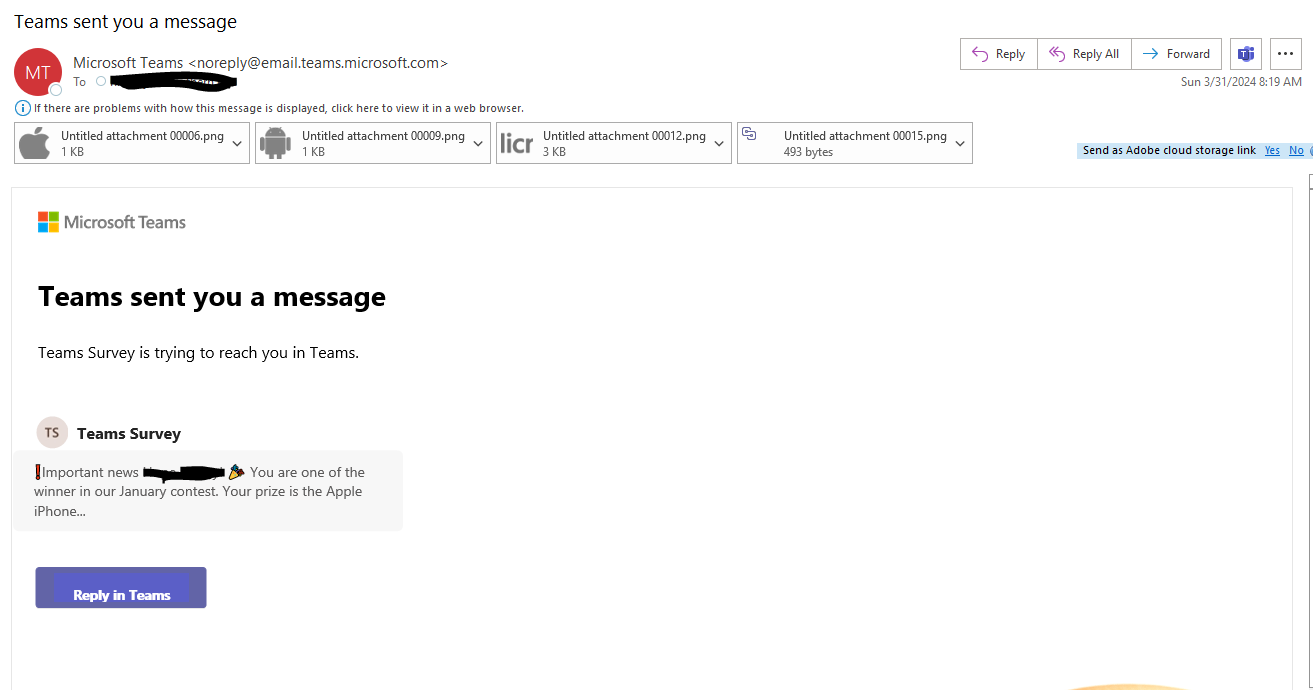Open dropdown arrow for Untitled attachment 00015.png
The width and height of the screenshot is (1313, 690).
point(960,143)
